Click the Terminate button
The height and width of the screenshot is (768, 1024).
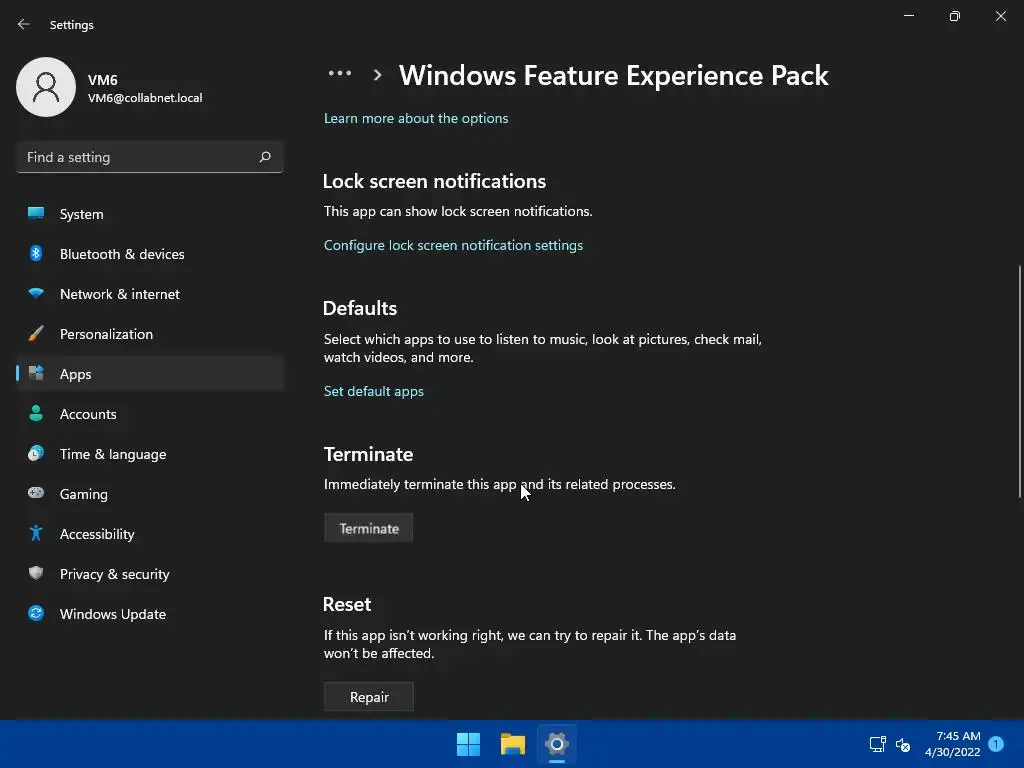[368, 528]
